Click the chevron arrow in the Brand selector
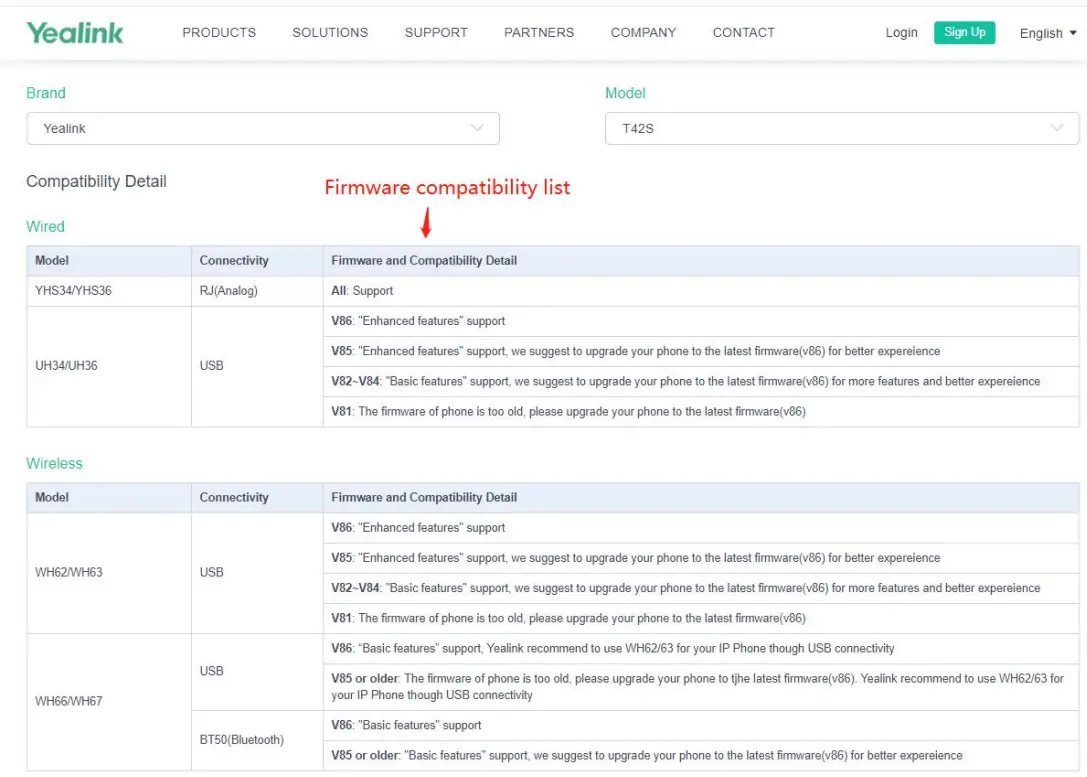The image size is (1087, 777). (x=477, y=128)
